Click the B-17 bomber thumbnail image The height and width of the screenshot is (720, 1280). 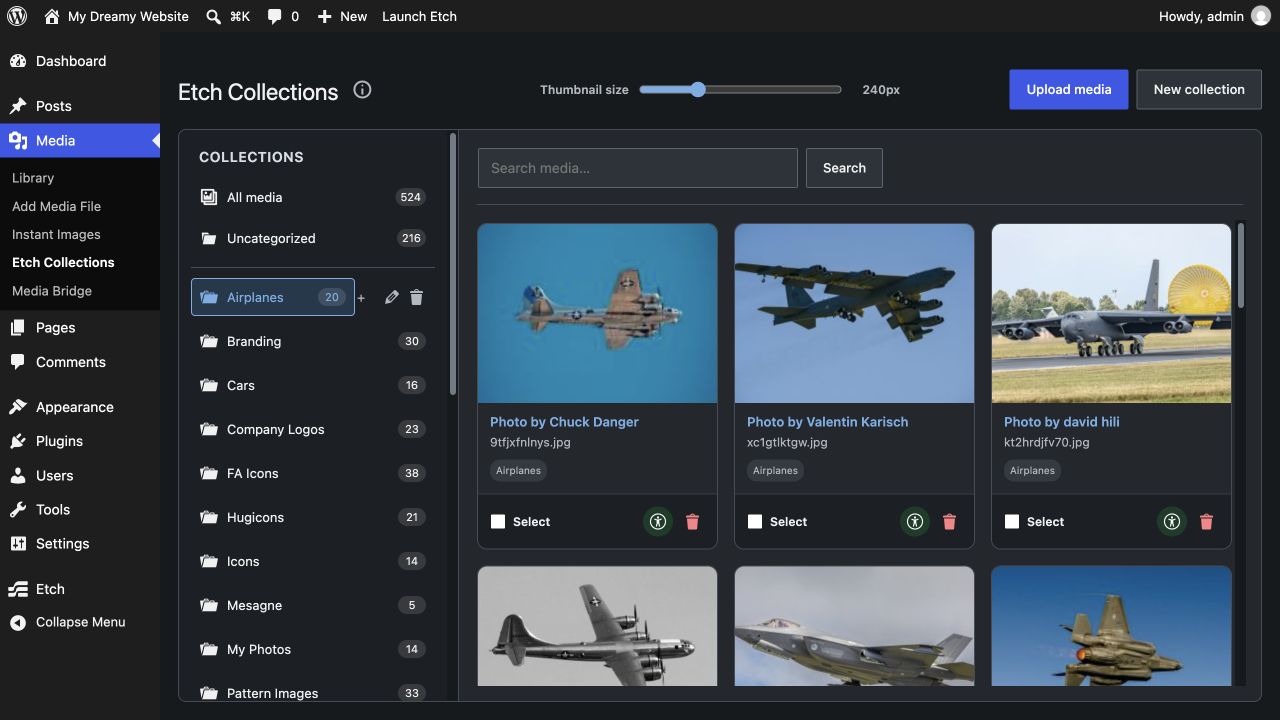point(597,313)
